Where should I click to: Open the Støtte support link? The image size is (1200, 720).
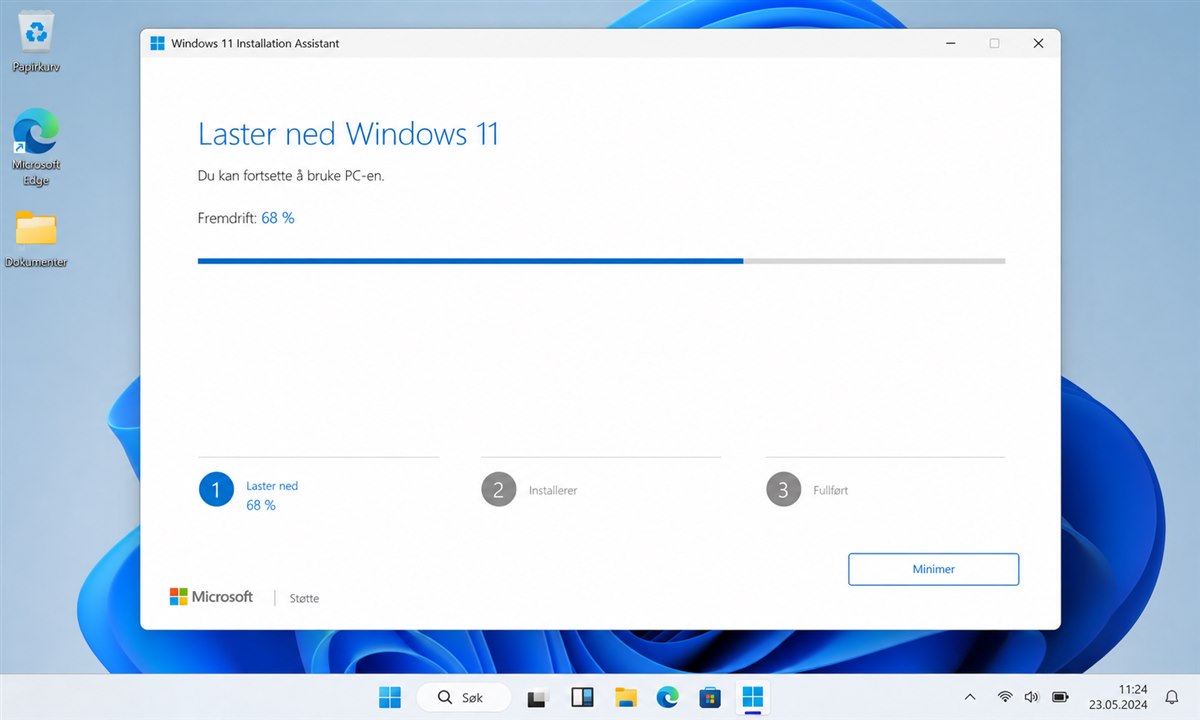pos(304,598)
